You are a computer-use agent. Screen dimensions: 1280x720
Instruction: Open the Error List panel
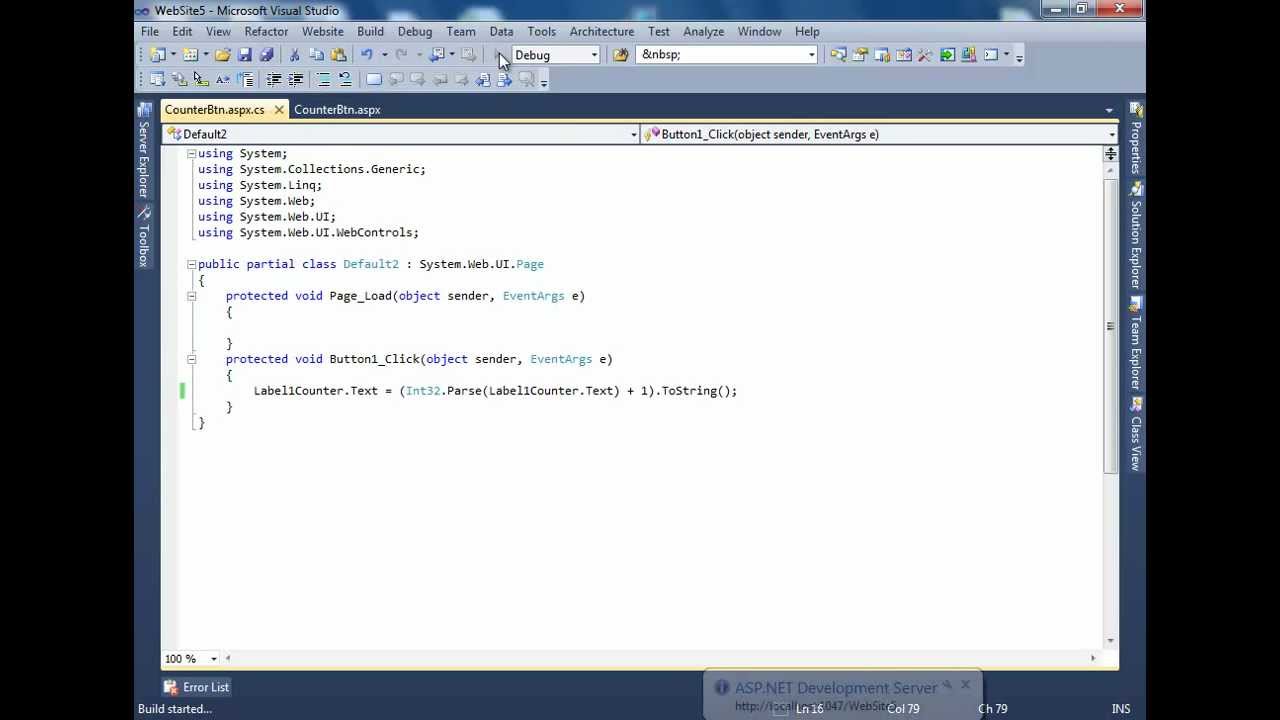198,687
